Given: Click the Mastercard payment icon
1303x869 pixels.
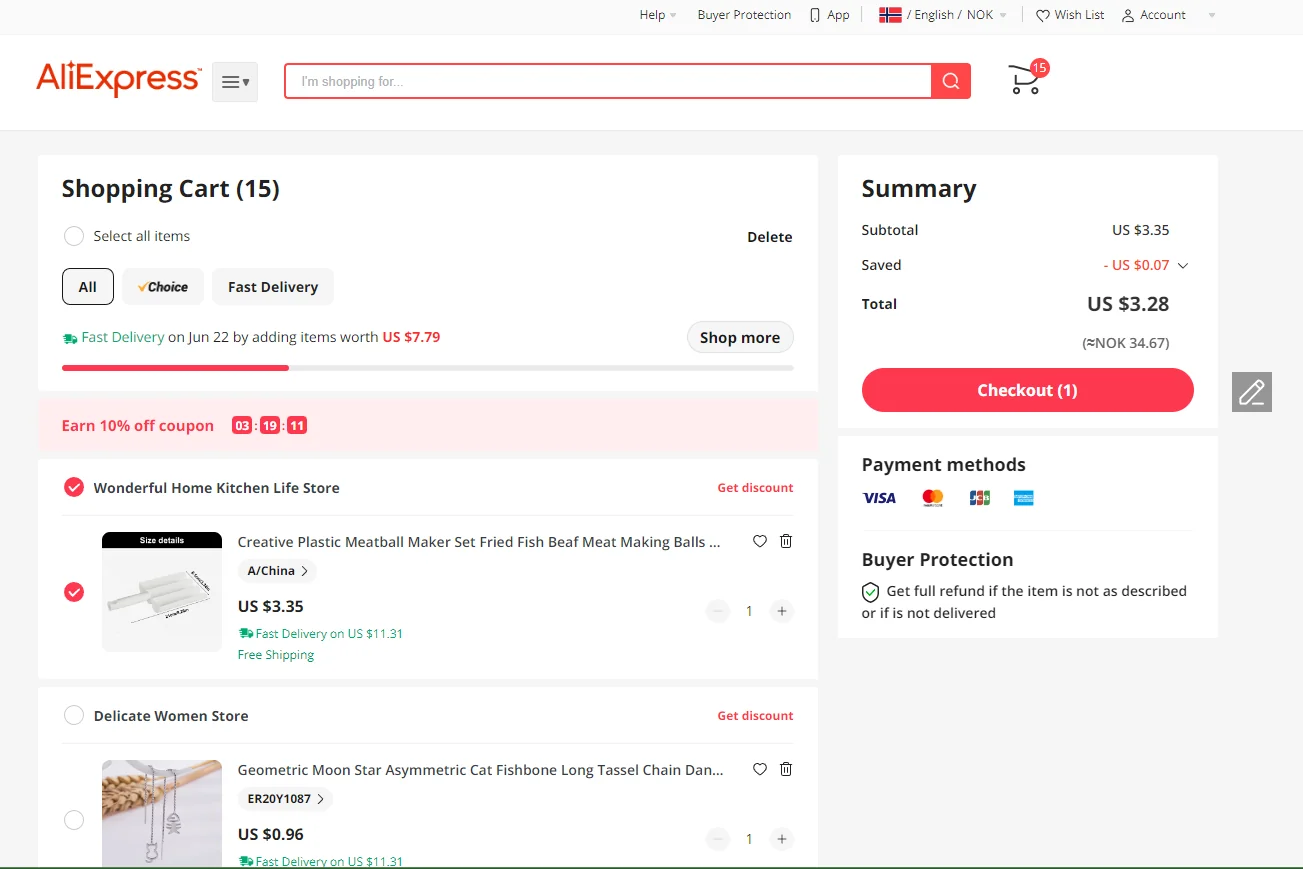Looking at the screenshot, I should point(933,498).
